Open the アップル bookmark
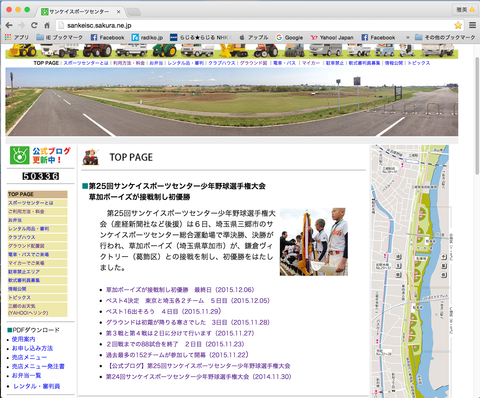This screenshot has height=398, width=480. [x=254, y=37]
